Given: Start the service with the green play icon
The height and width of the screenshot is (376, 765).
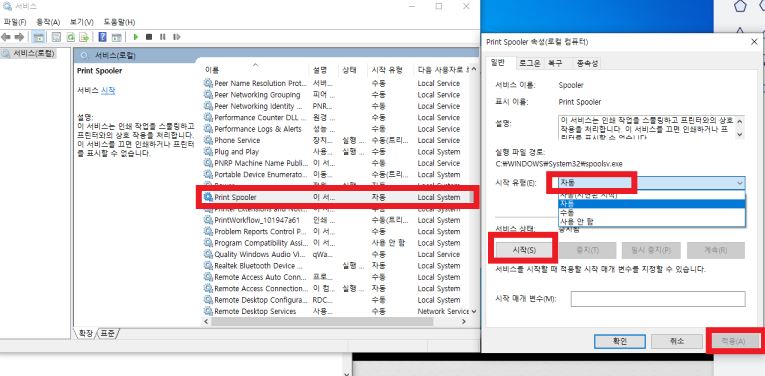Looking at the screenshot, I should pos(136,37).
